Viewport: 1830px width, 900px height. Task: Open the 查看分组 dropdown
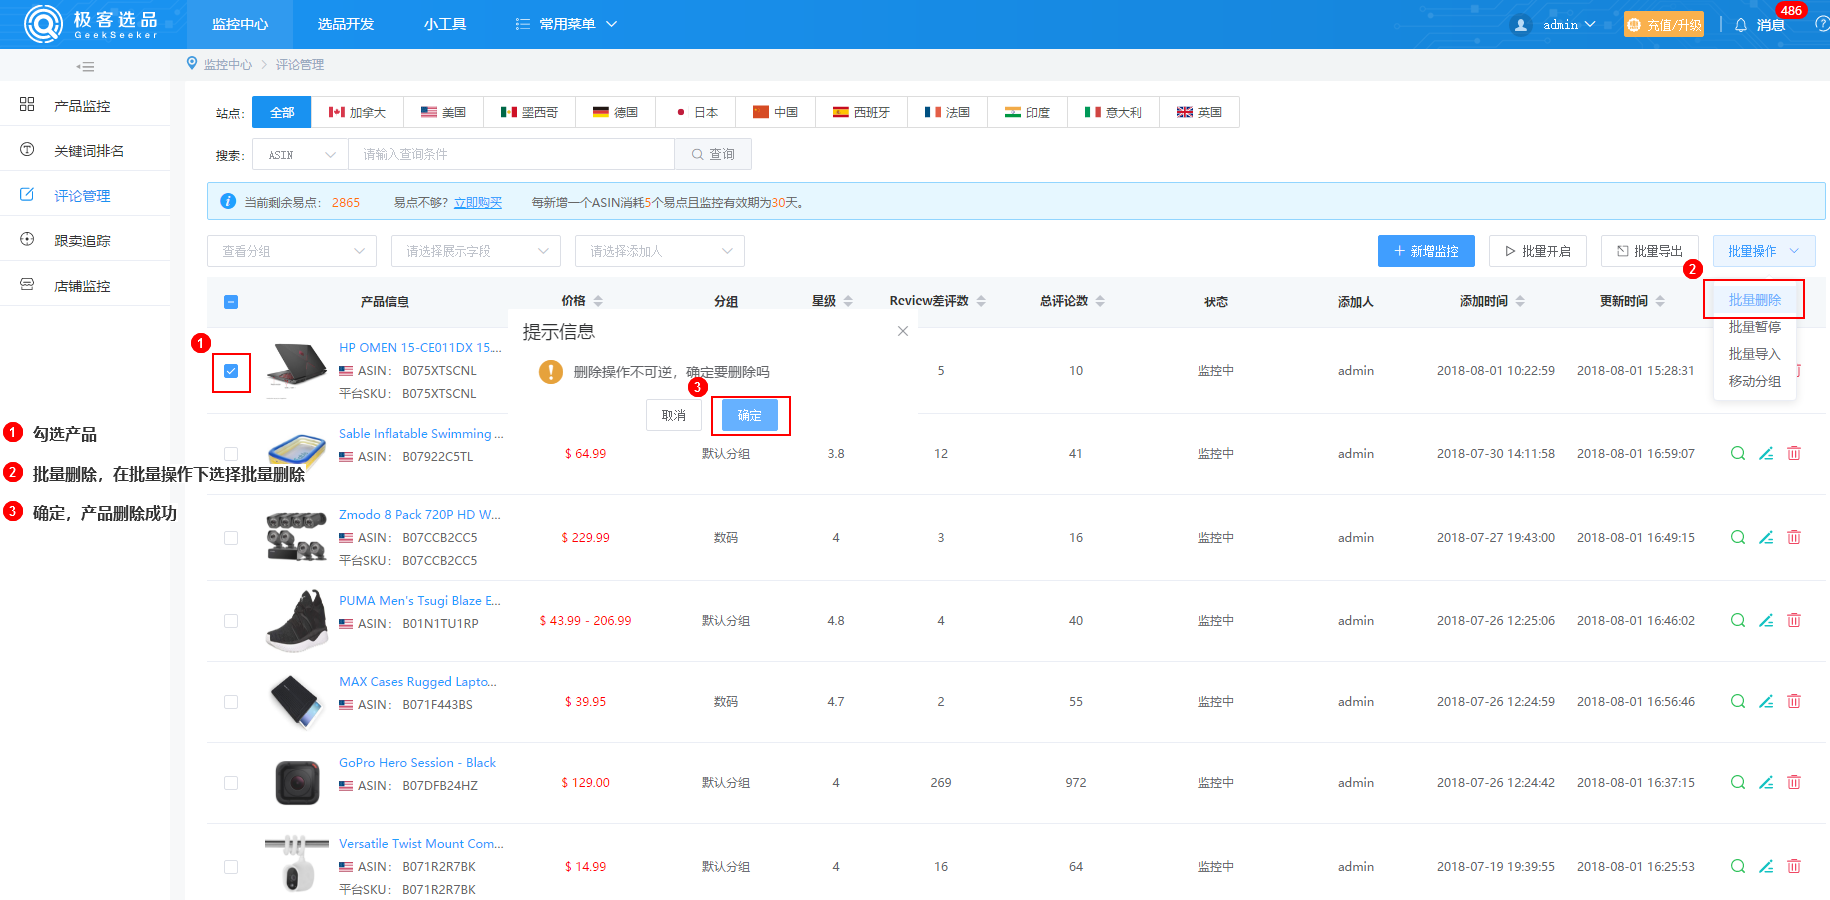292,251
